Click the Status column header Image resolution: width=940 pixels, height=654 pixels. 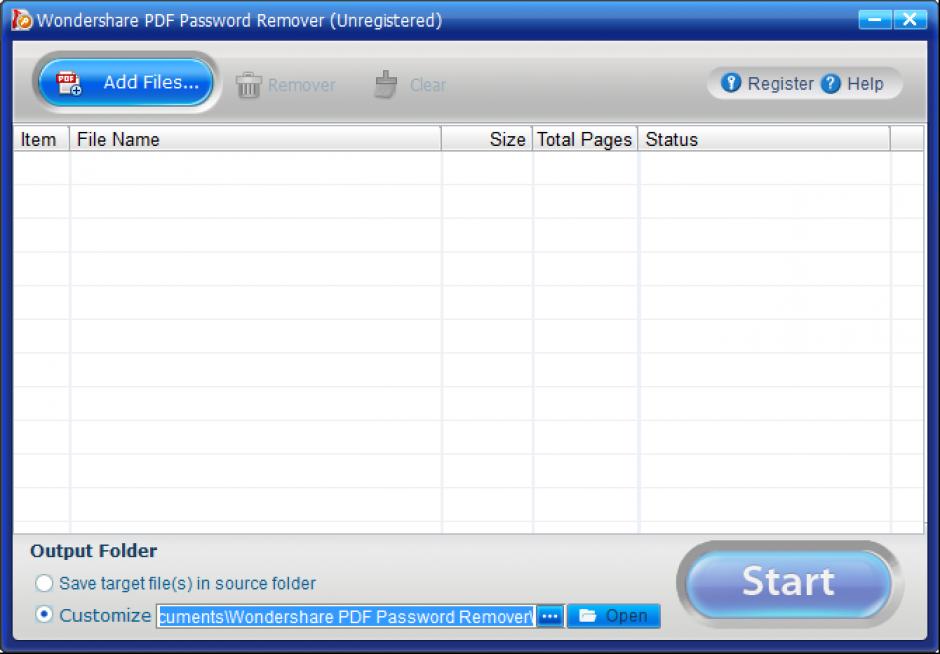pyautogui.click(x=670, y=139)
